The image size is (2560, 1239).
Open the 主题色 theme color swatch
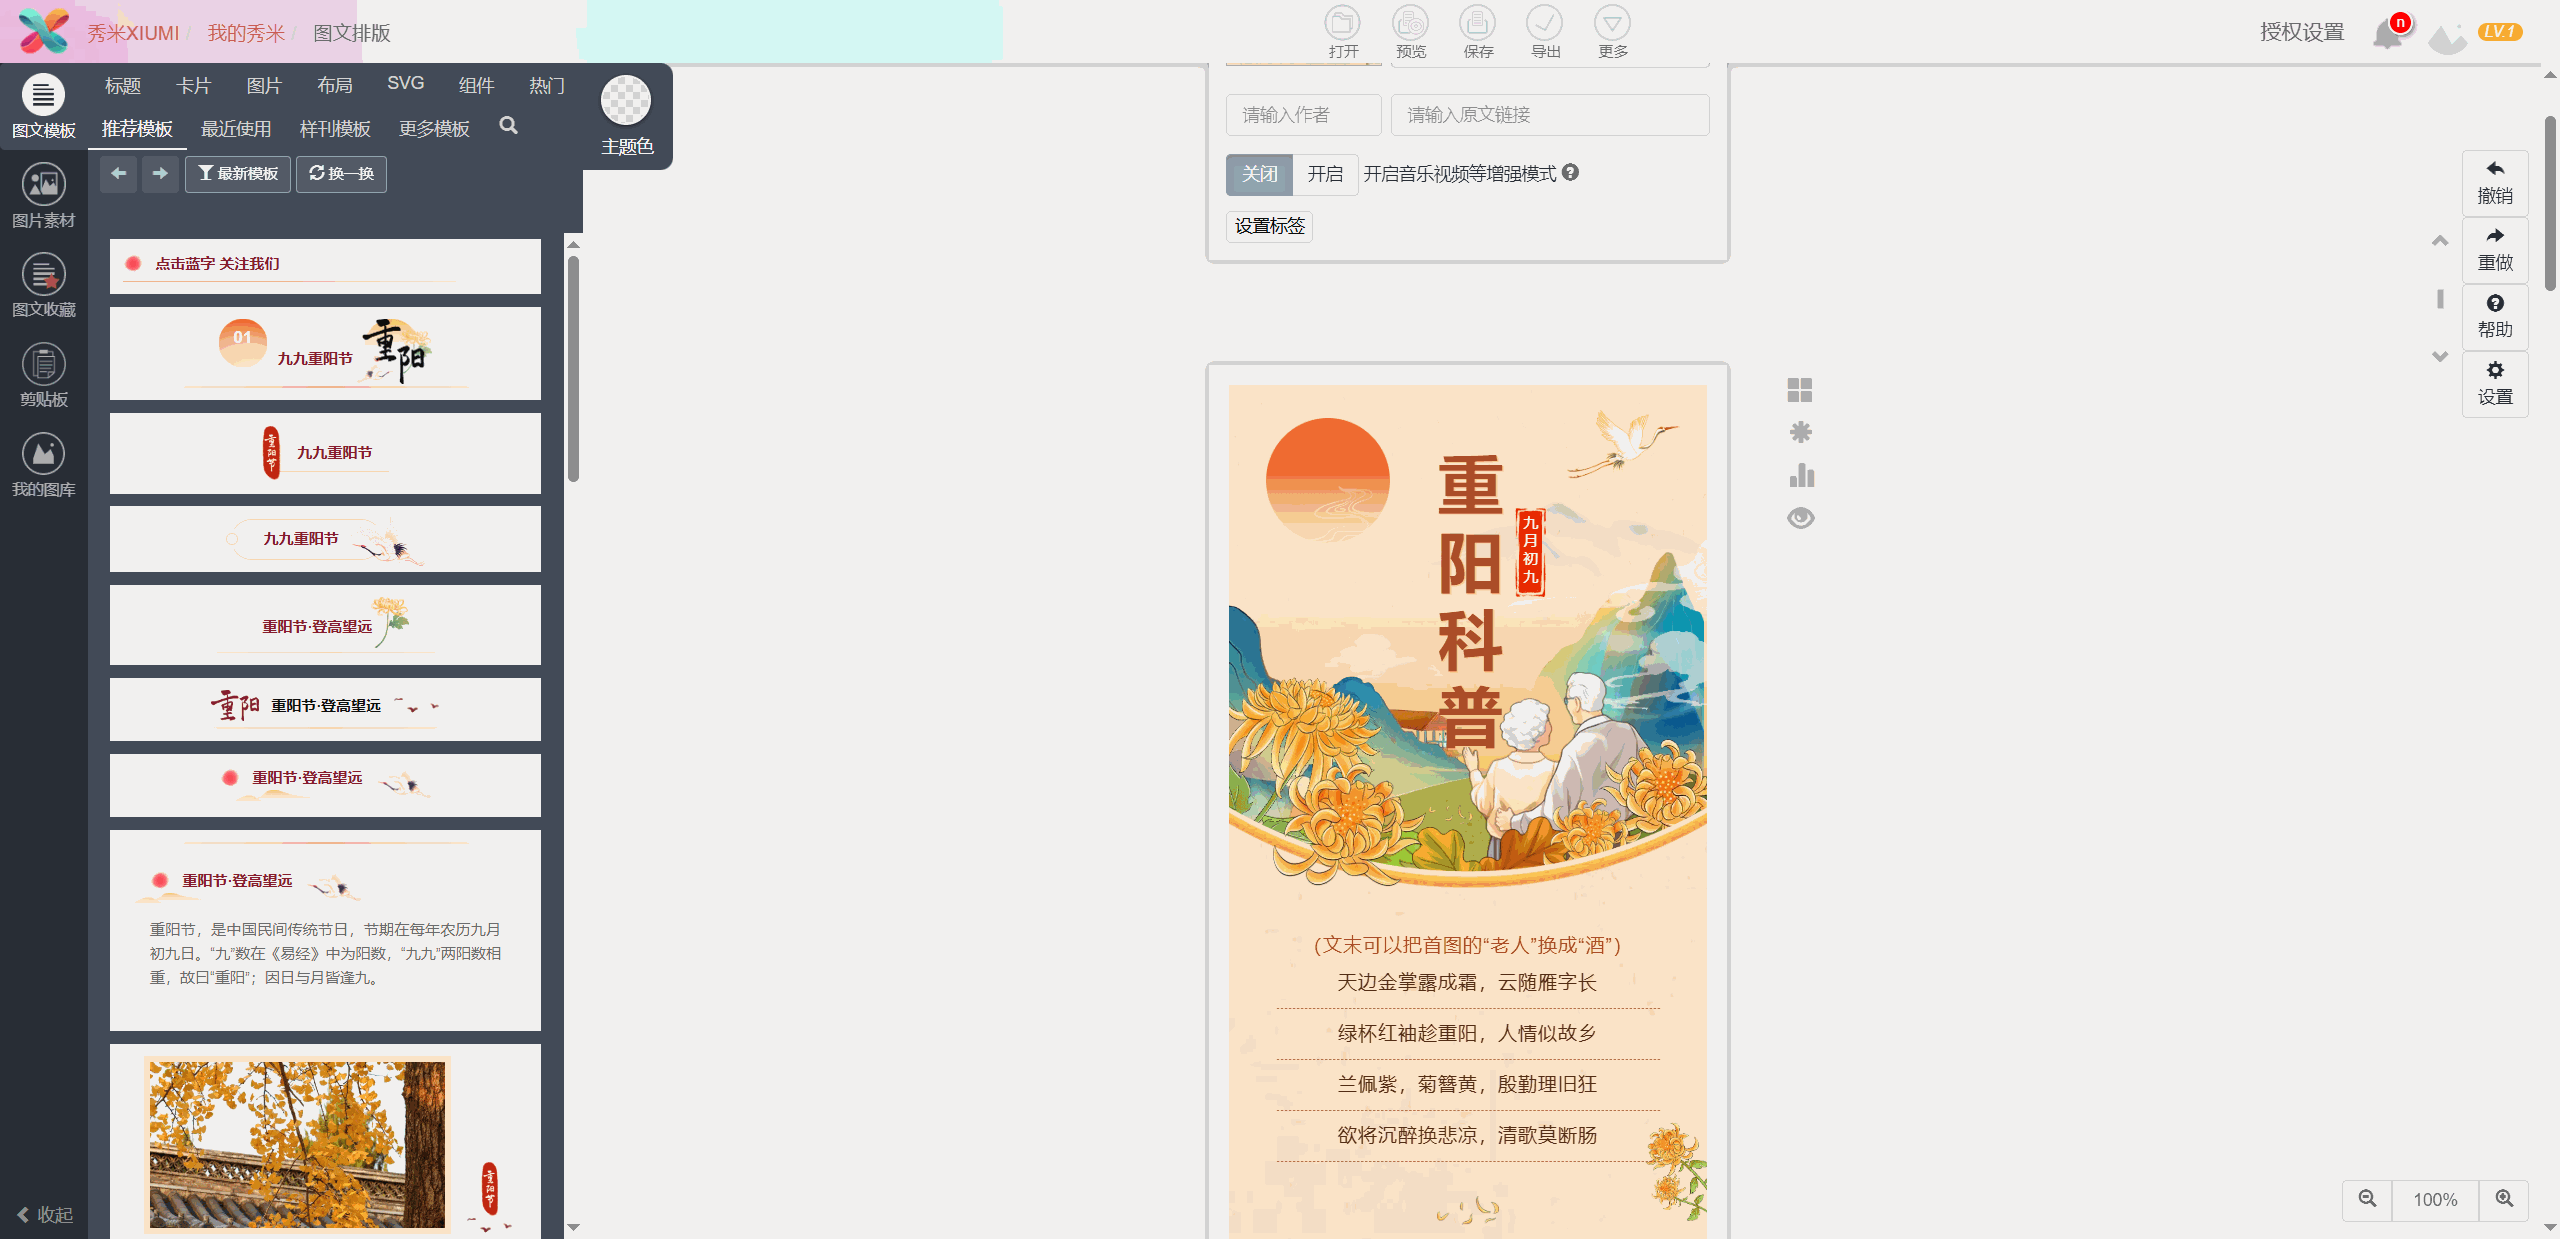626,101
